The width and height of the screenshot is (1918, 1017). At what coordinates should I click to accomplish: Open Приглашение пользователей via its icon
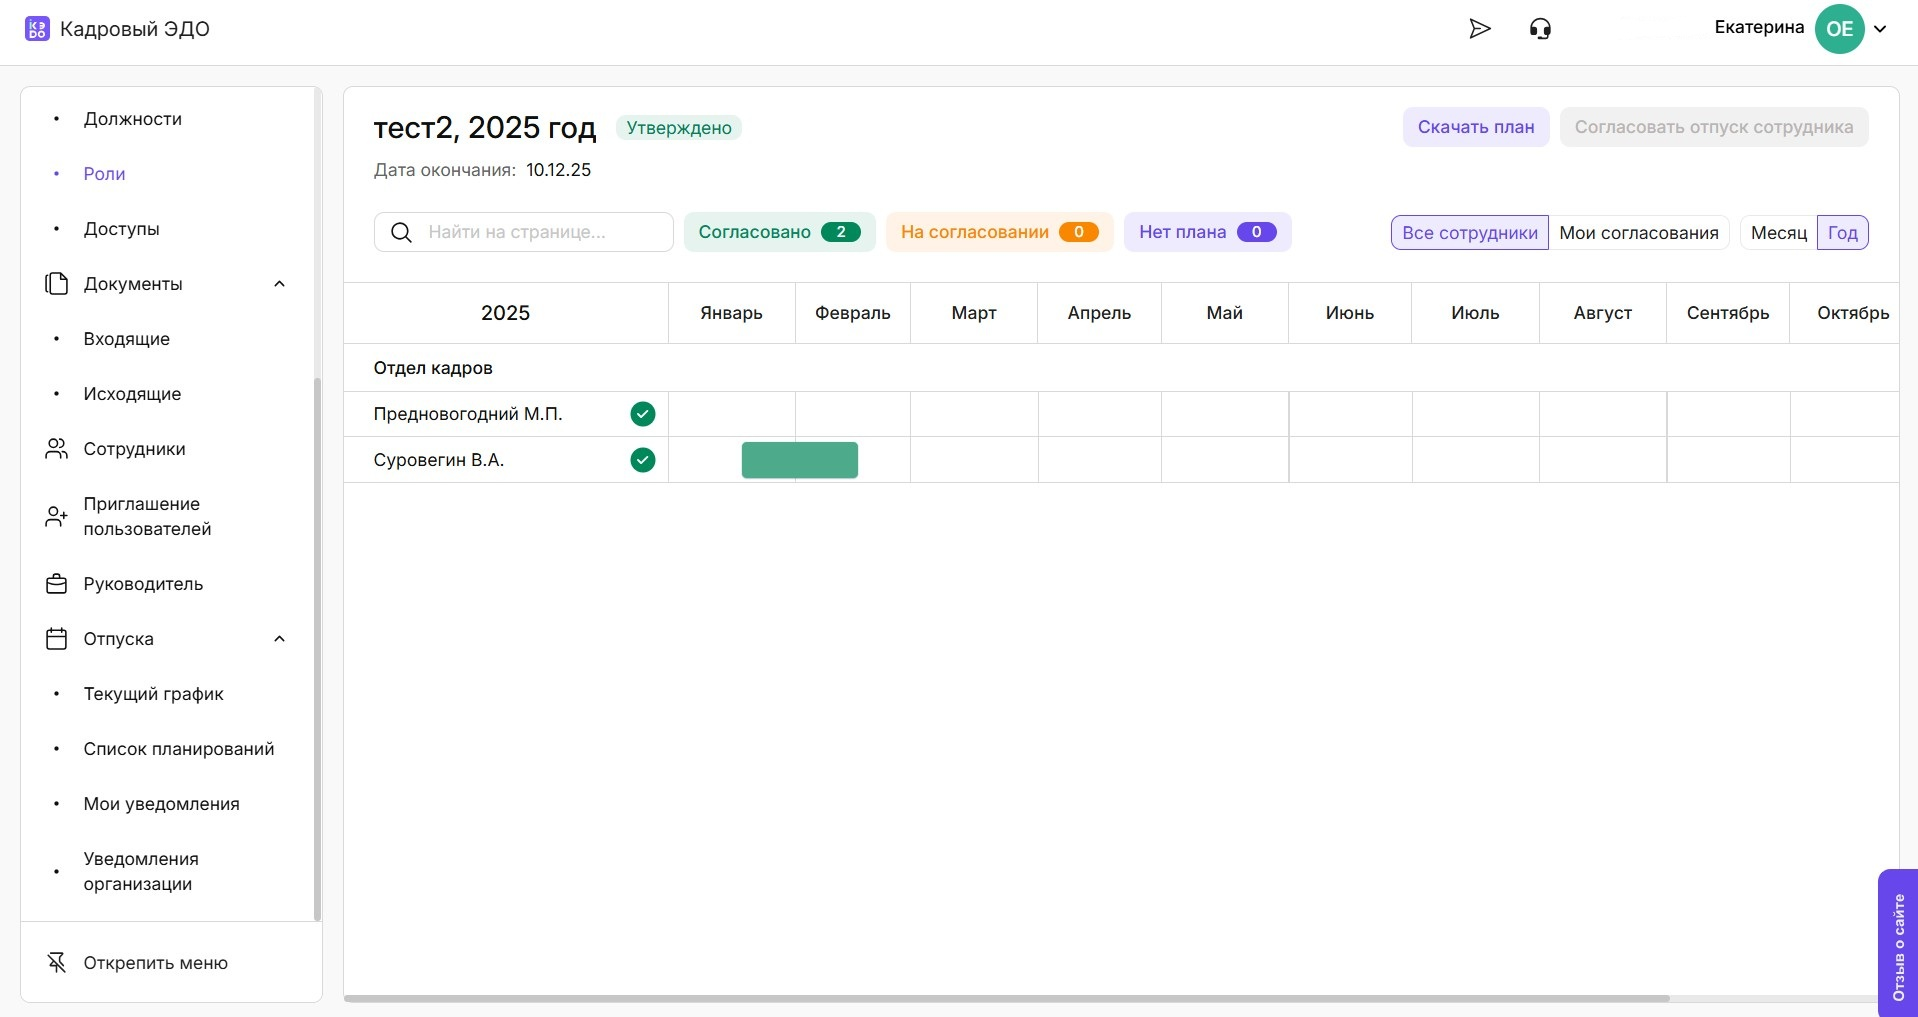57,516
